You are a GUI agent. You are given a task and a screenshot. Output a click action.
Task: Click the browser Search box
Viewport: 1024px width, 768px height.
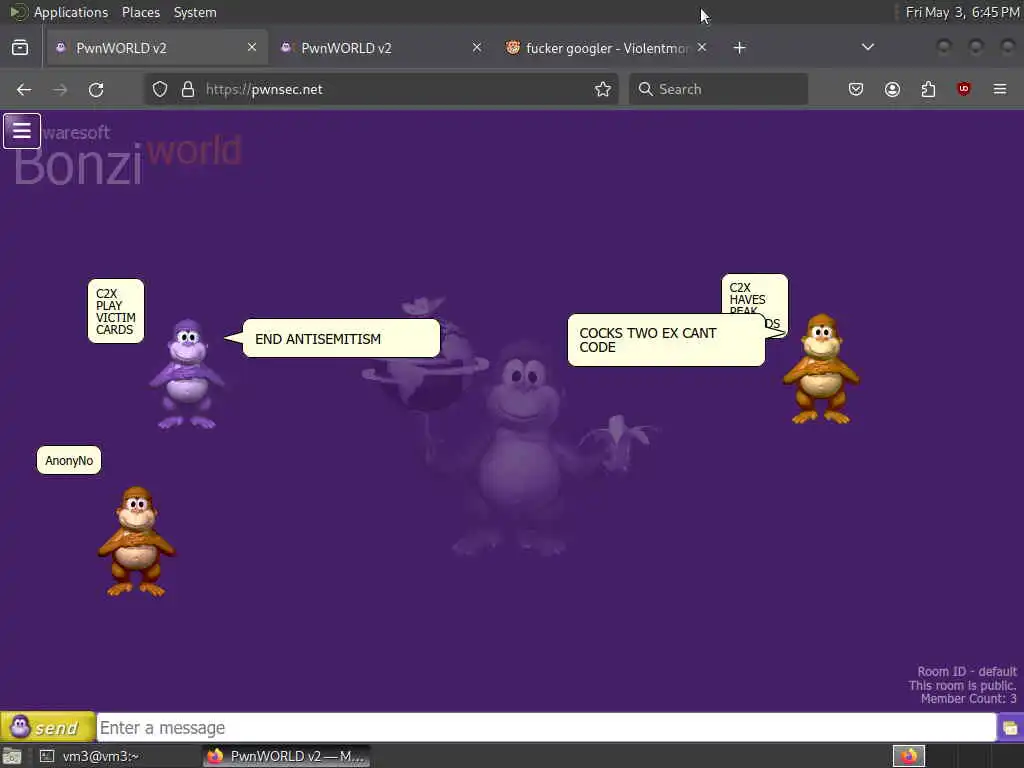[x=718, y=89]
